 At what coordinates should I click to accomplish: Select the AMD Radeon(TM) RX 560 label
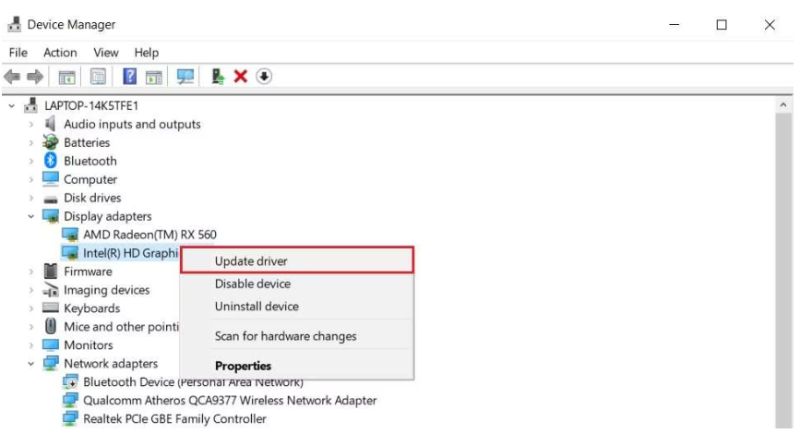149,234
